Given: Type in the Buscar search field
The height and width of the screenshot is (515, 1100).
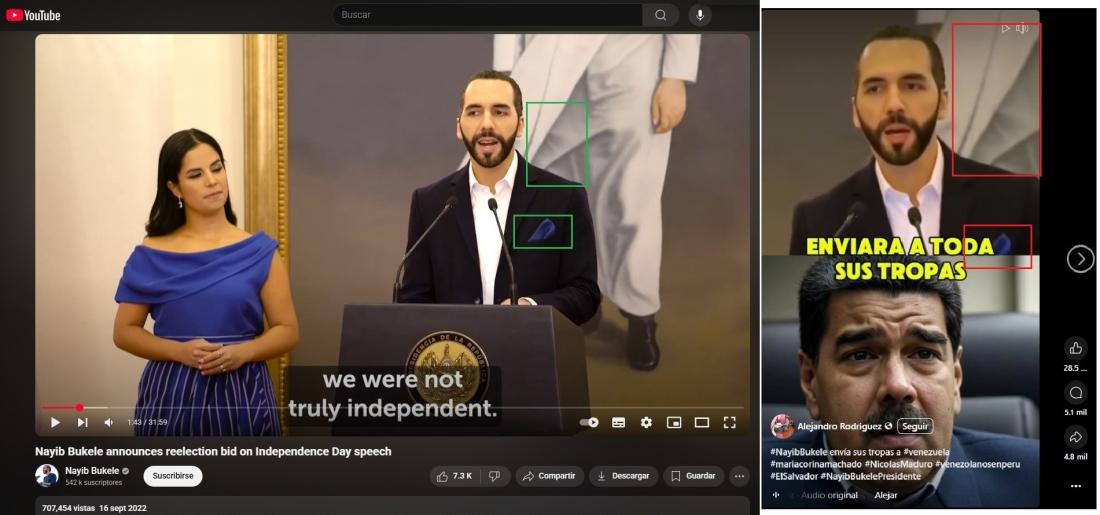Looking at the screenshot, I should (x=490, y=15).
